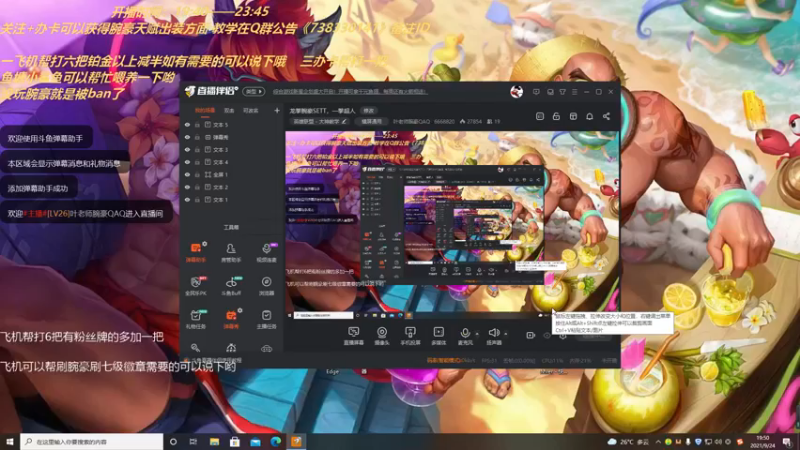Open the Windows Start menu
The image size is (800, 450).
coord(10,442)
